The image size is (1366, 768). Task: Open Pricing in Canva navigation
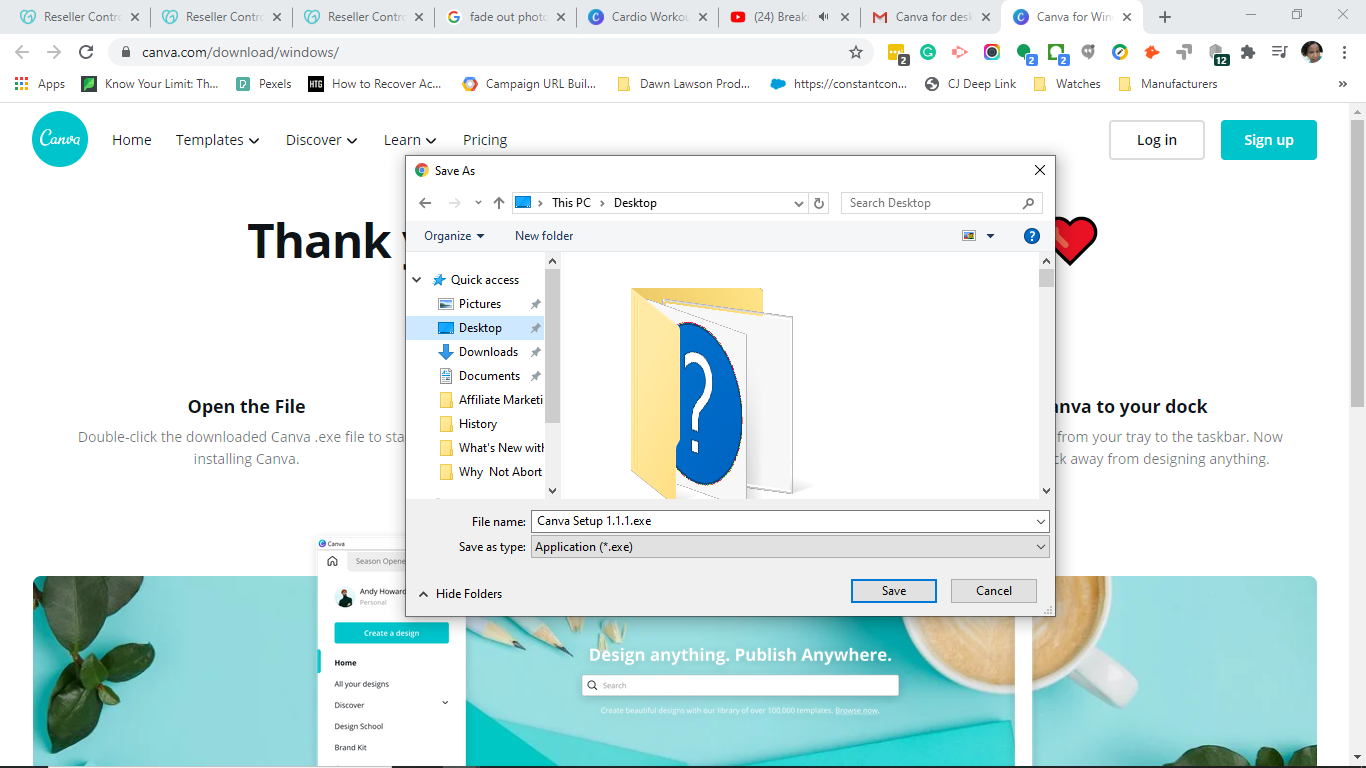click(x=485, y=140)
